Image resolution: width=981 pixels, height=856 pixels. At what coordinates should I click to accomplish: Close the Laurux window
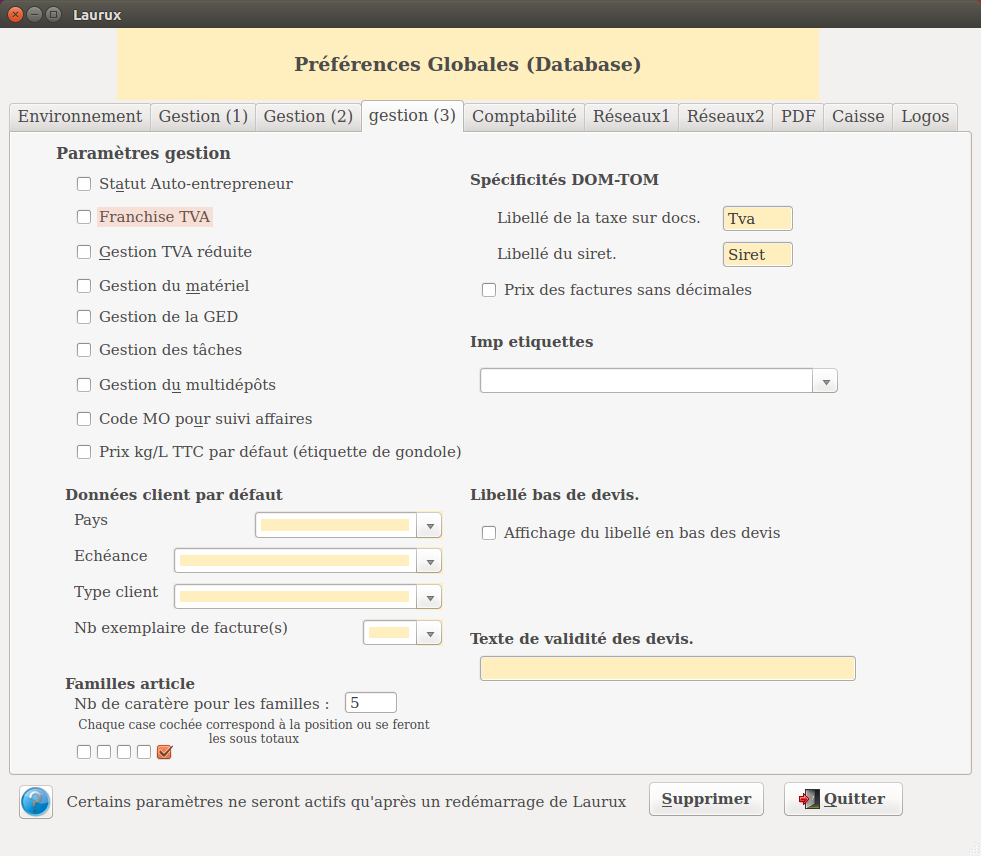(15, 14)
